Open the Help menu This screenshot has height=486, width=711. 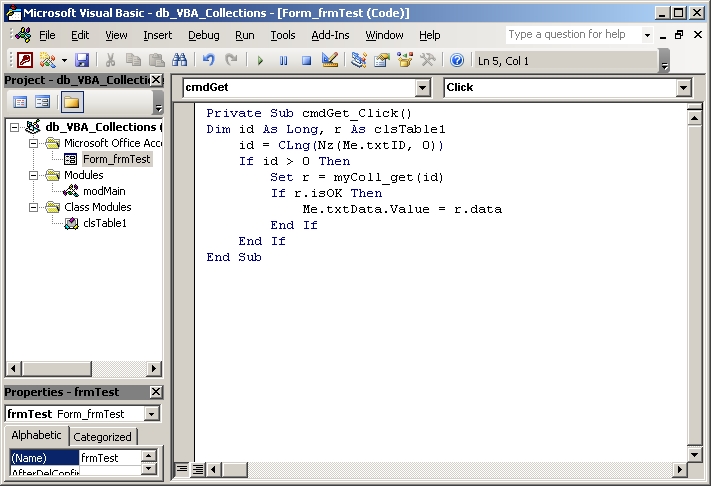click(x=429, y=35)
